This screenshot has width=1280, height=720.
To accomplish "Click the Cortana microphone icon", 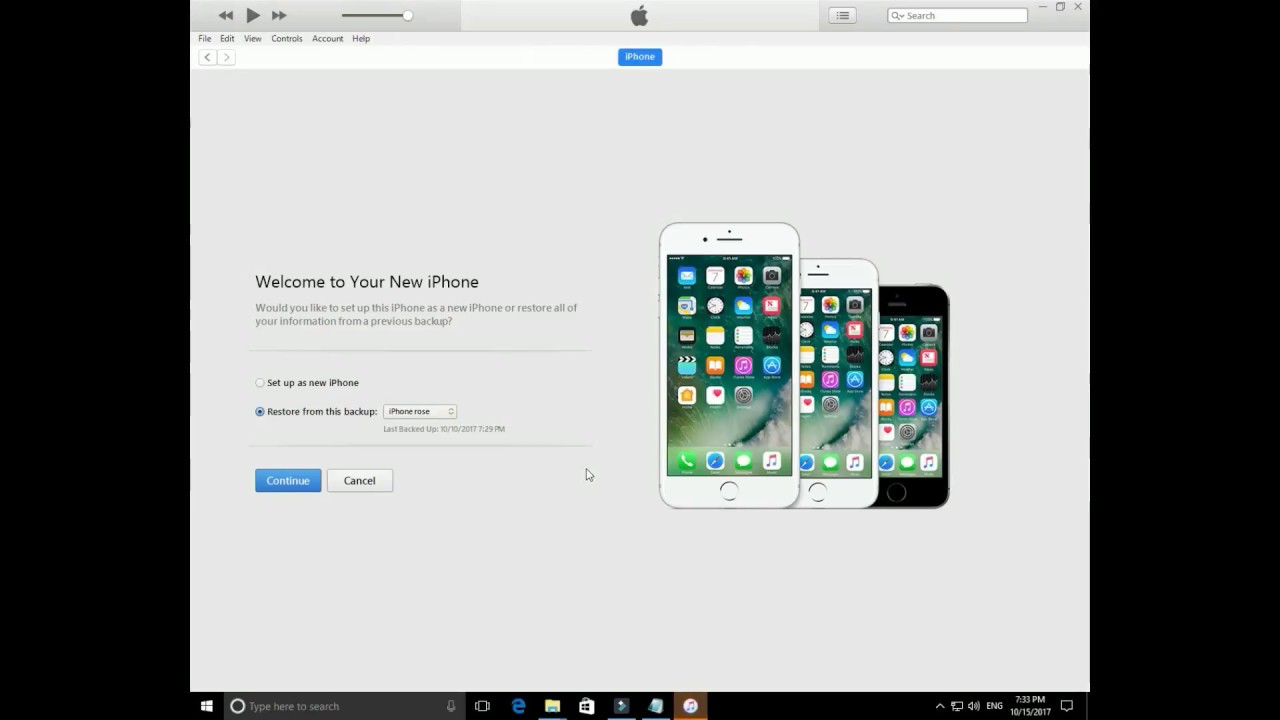I will coord(452,706).
